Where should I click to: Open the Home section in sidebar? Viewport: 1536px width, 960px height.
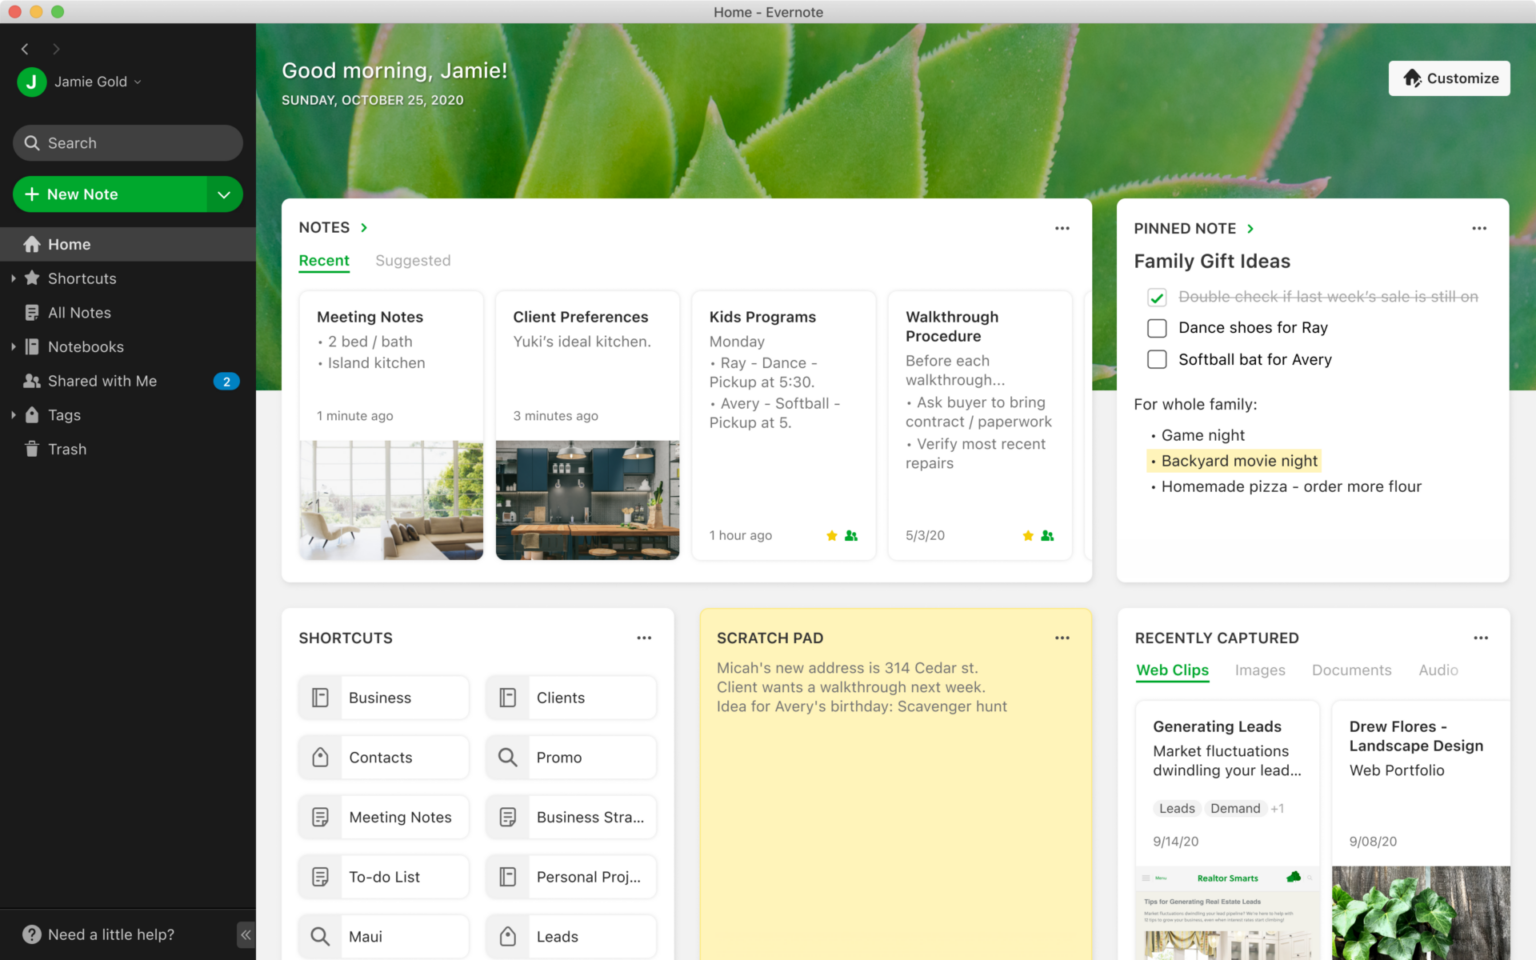tap(68, 244)
